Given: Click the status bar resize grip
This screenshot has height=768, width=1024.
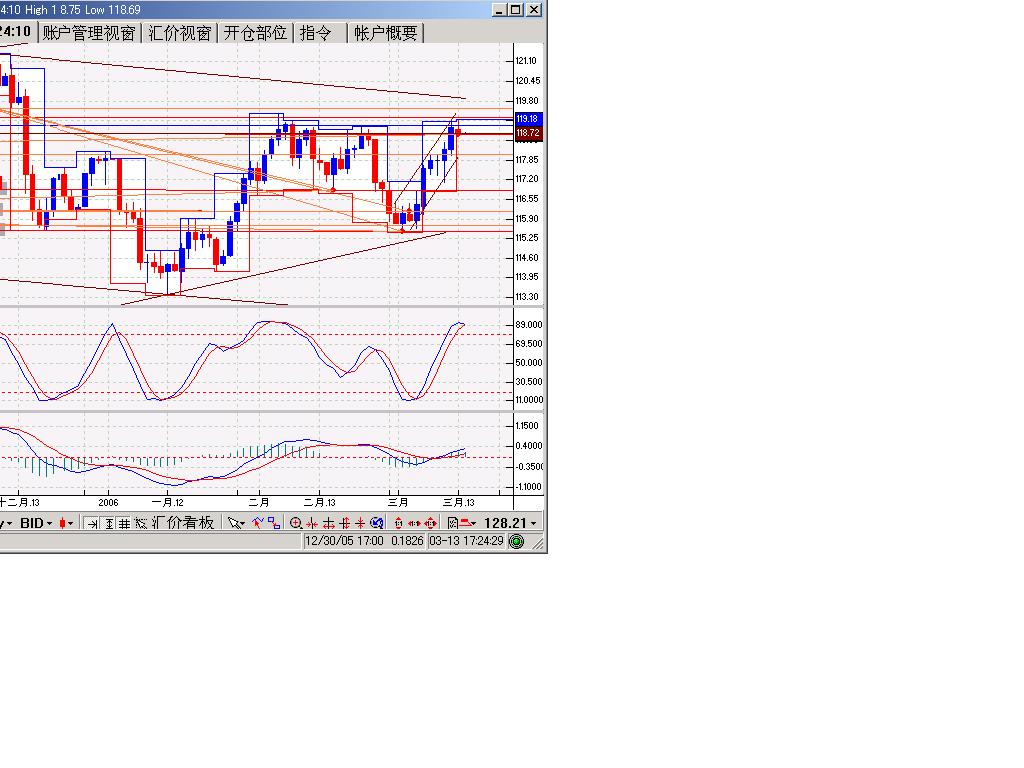Looking at the screenshot, I should [538, 543].
